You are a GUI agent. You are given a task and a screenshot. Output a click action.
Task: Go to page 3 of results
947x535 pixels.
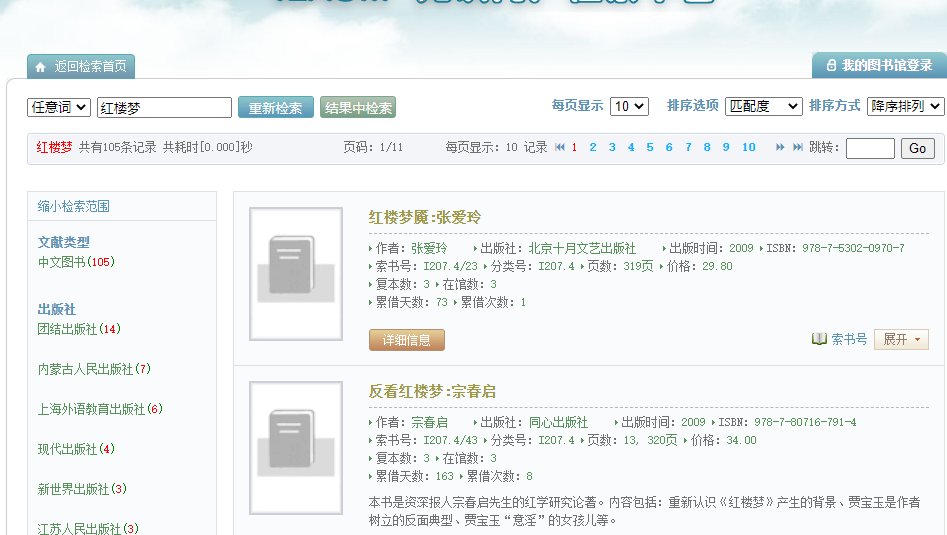pos(612,147)
